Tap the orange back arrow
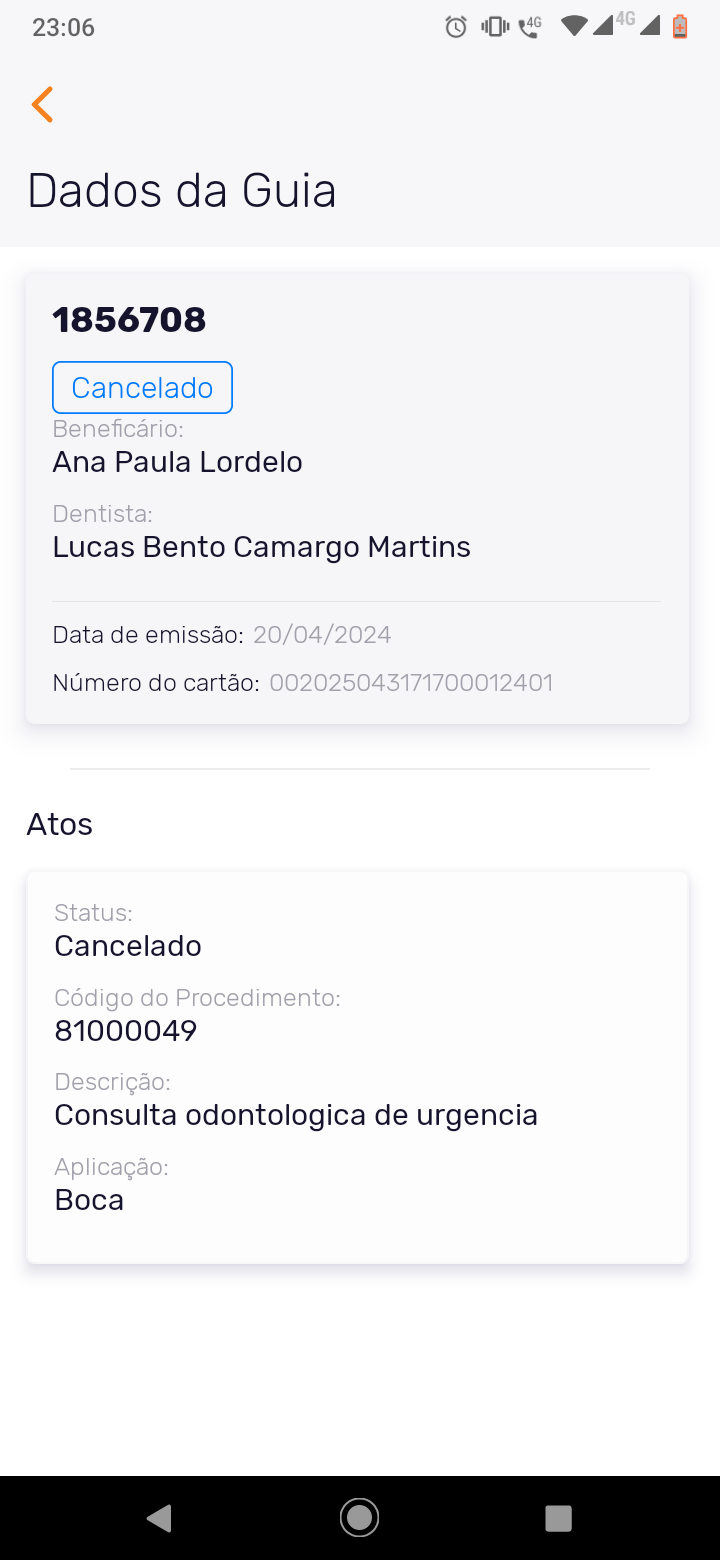This screenshot has width=720, height=1560. click(42, 105)
